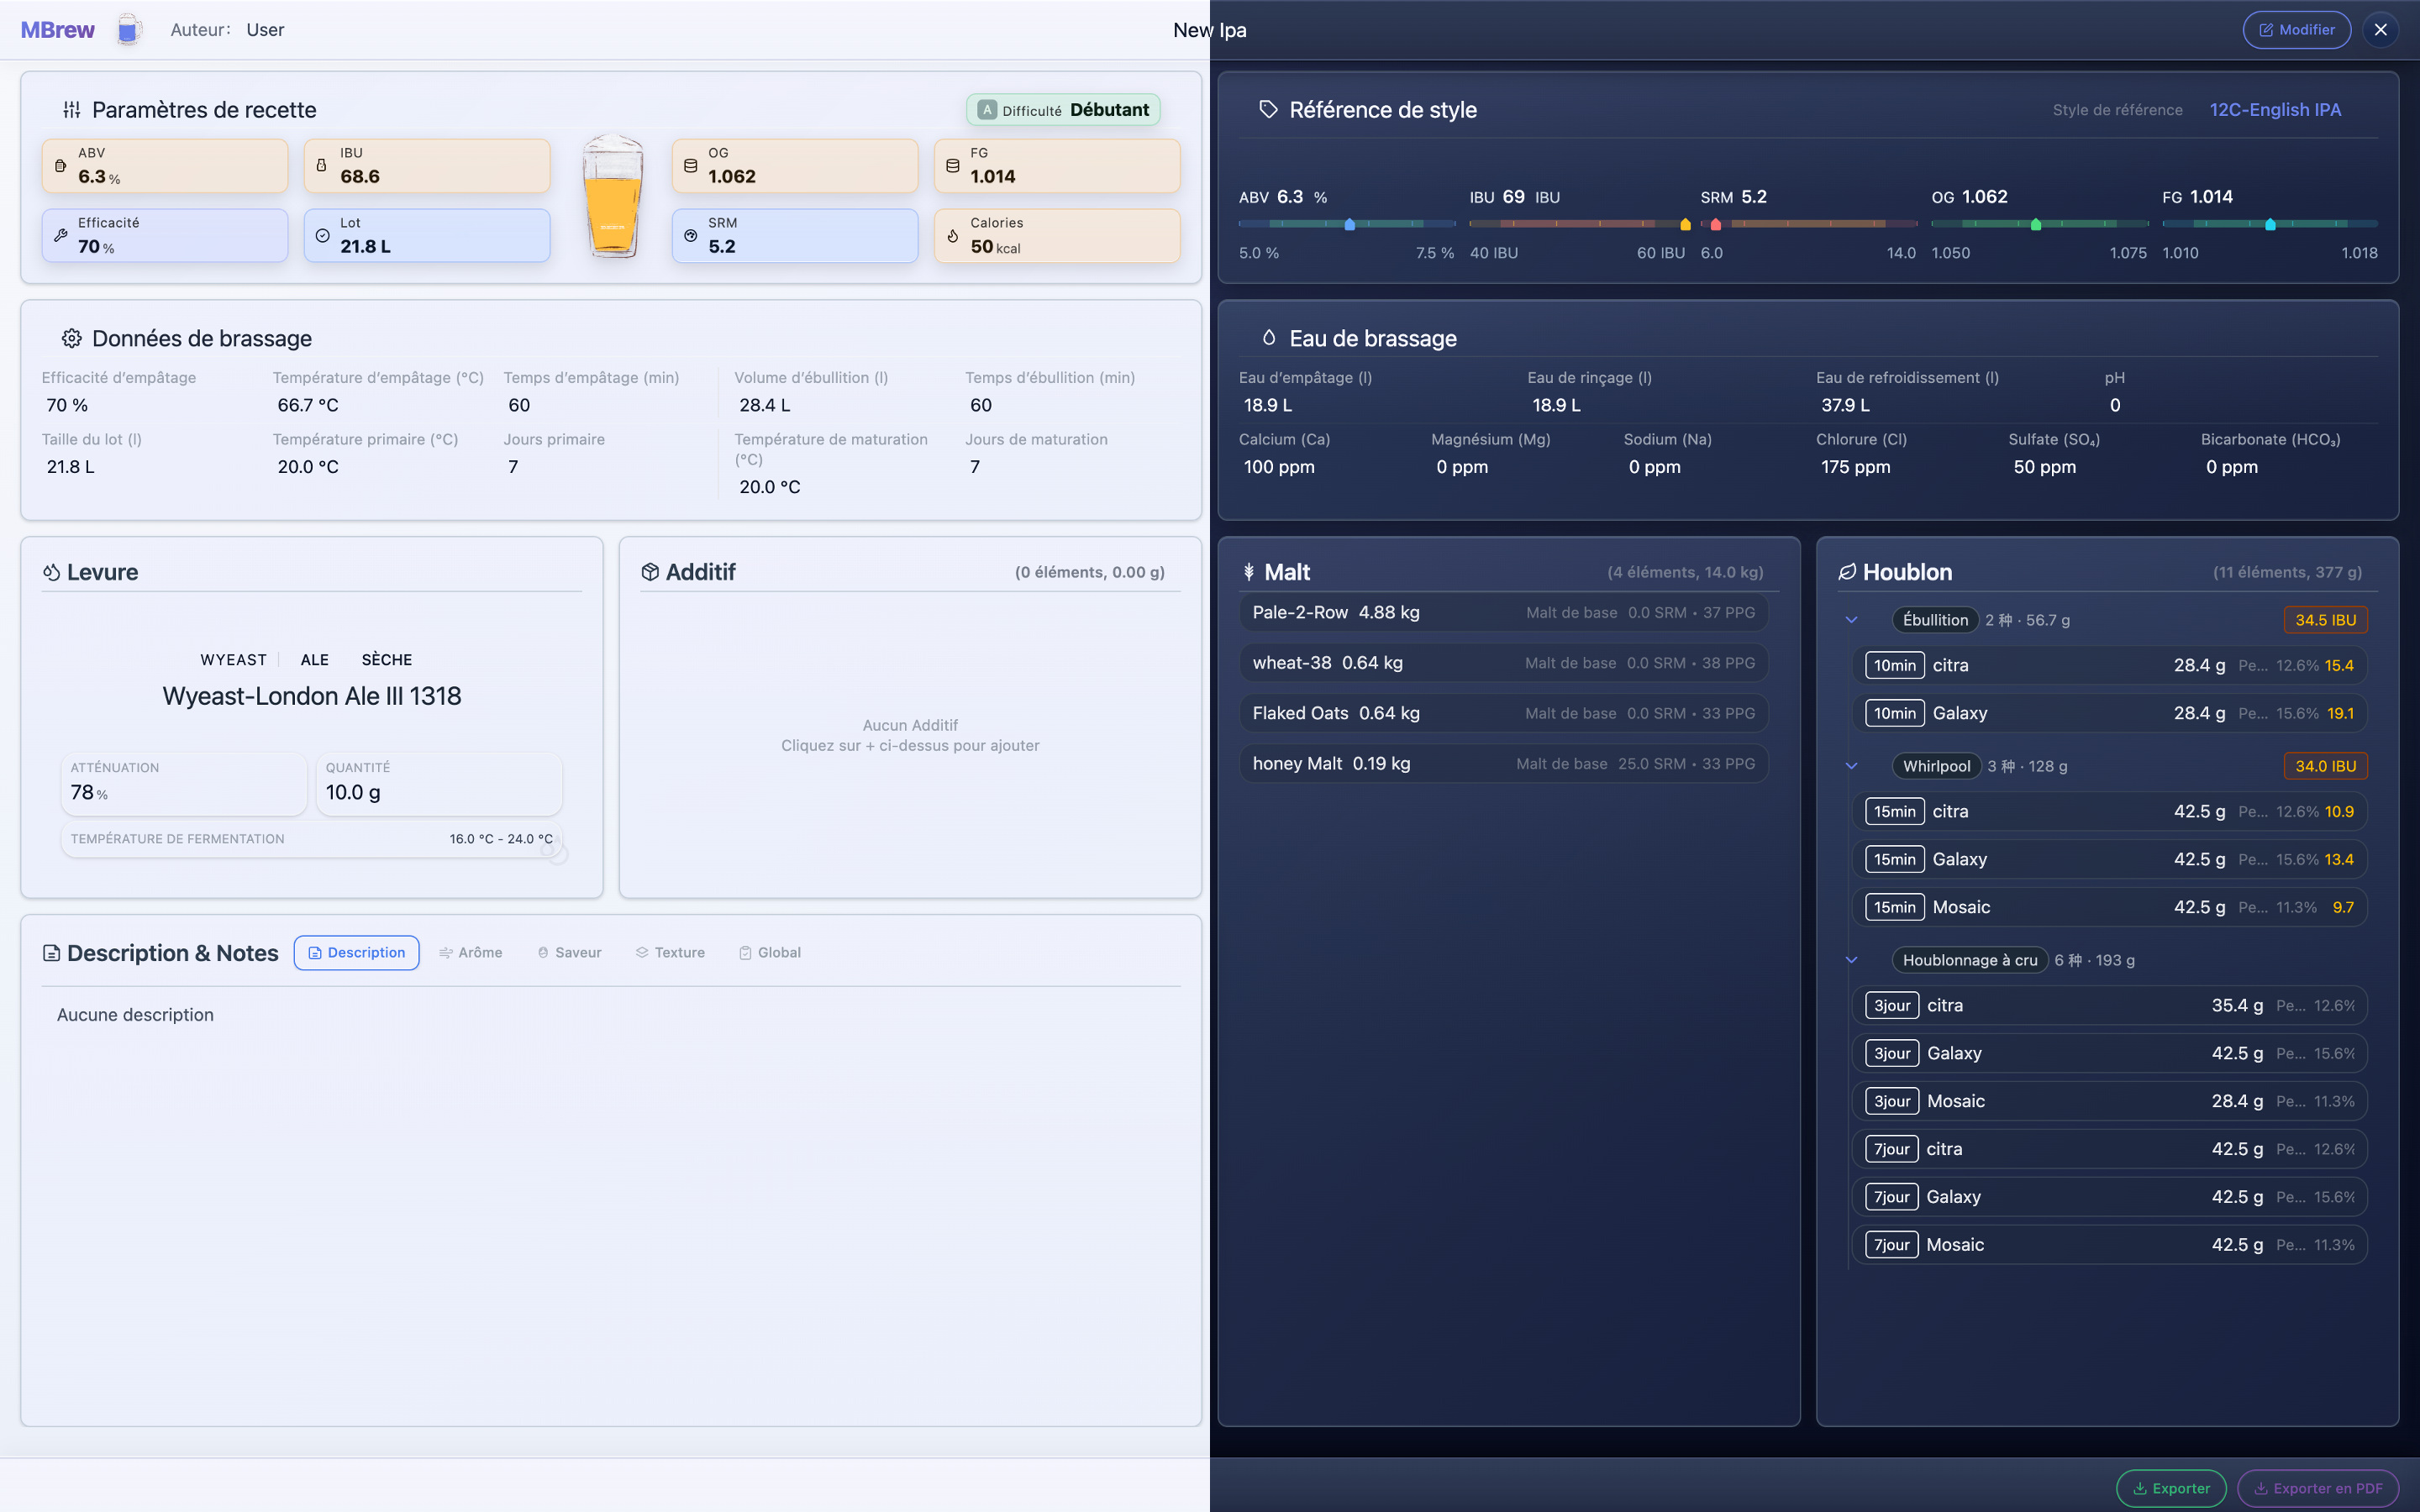The image size is (2420, 1512).
Task: Click the beer glass color illustration
Action: [612, 197]
